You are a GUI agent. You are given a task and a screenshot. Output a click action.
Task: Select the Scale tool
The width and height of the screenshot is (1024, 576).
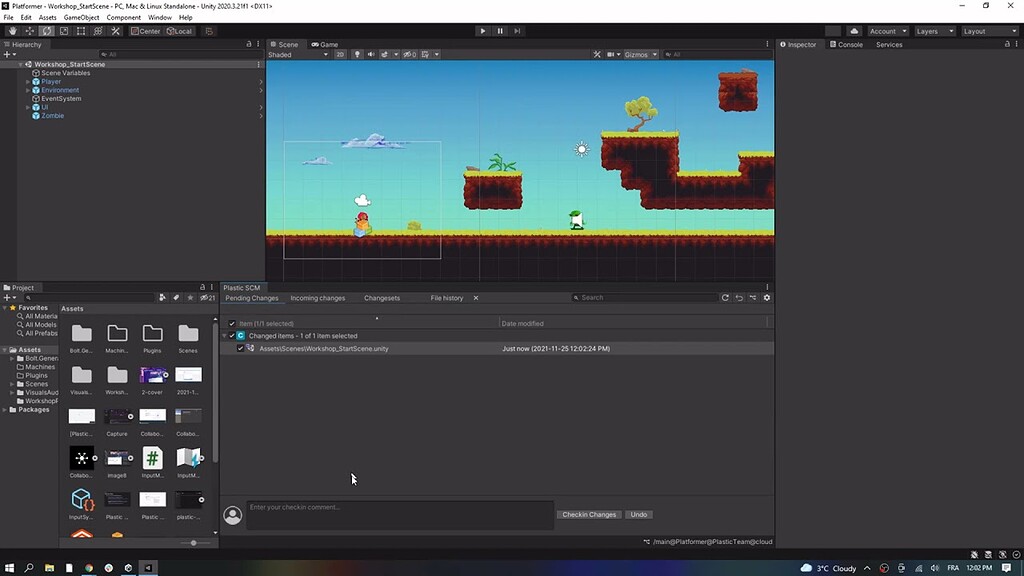tap(64, 30)
